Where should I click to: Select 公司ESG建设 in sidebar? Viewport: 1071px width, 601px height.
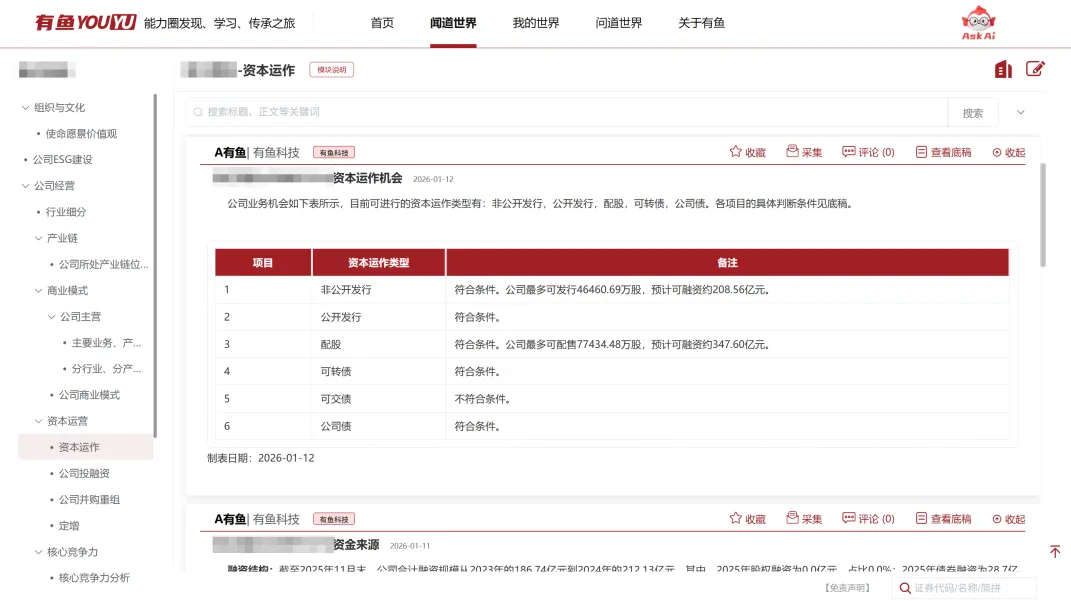pos(62,160)
